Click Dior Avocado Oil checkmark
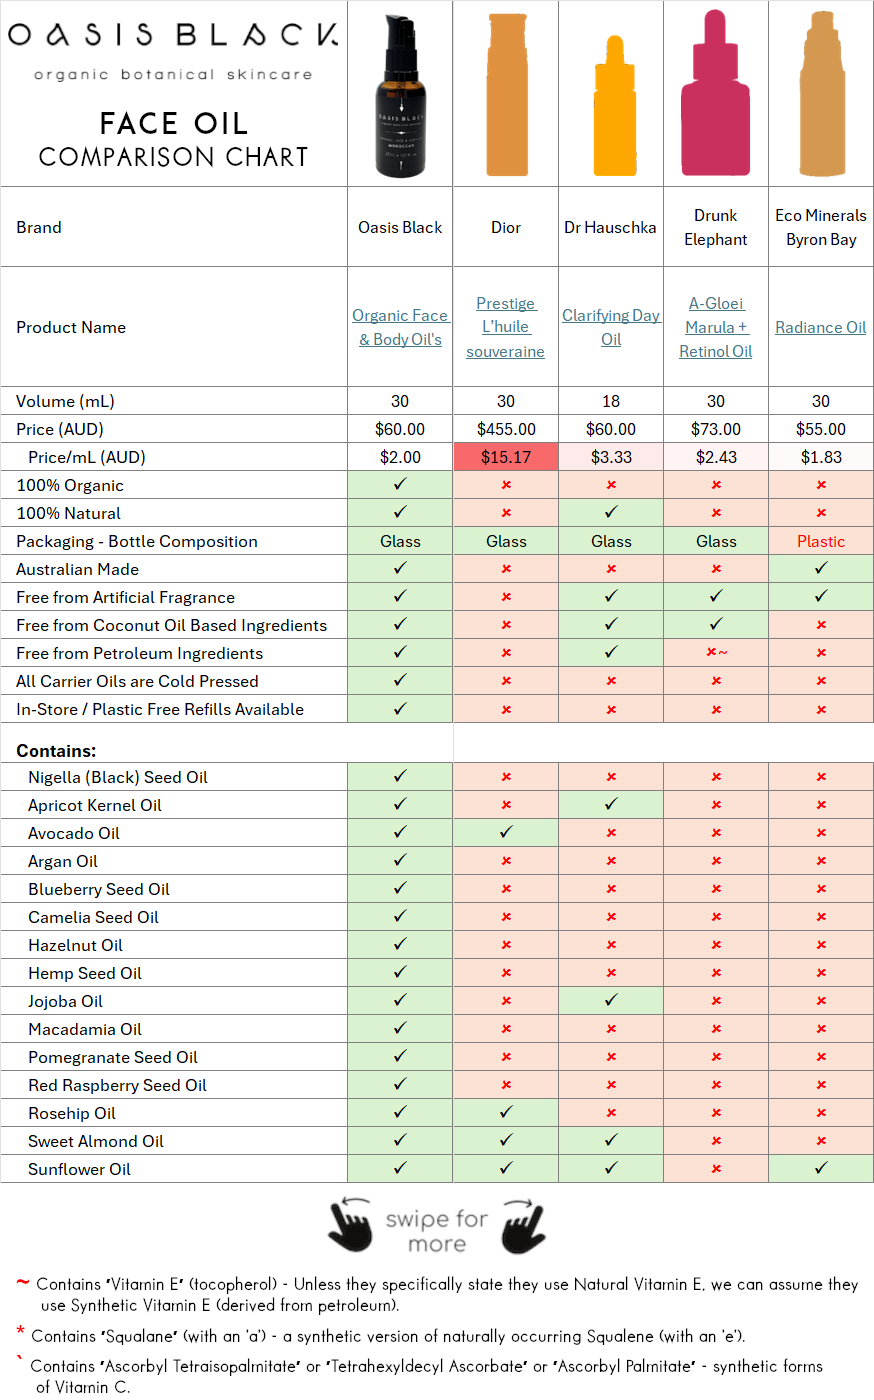This screenshot has height=1400, width=874. (x=506, y=832)
